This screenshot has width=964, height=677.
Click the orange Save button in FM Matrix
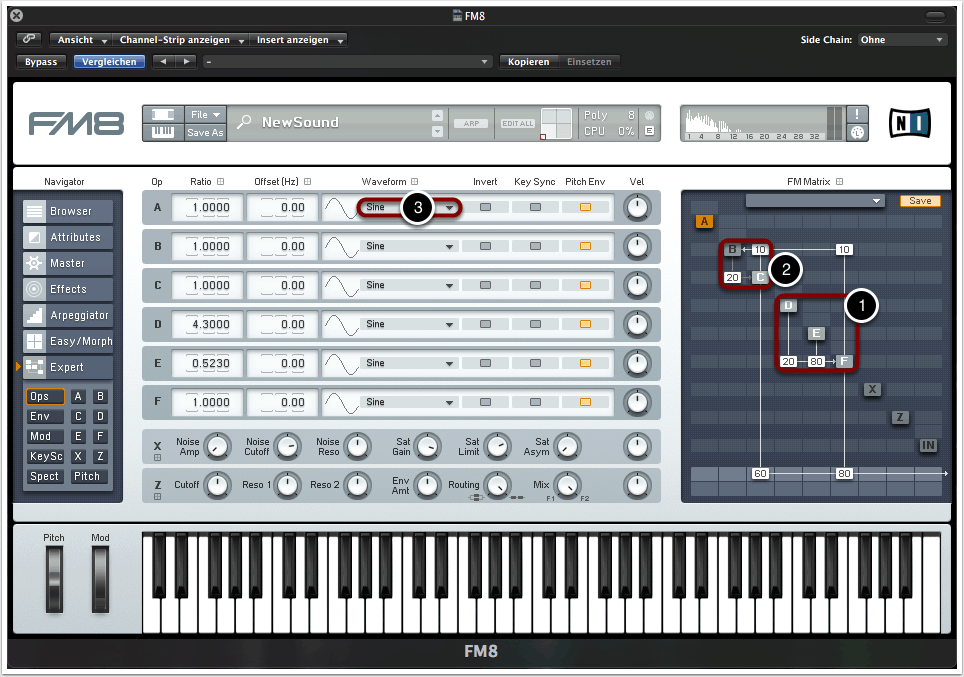pyautogui.click(x=920, y=201)
